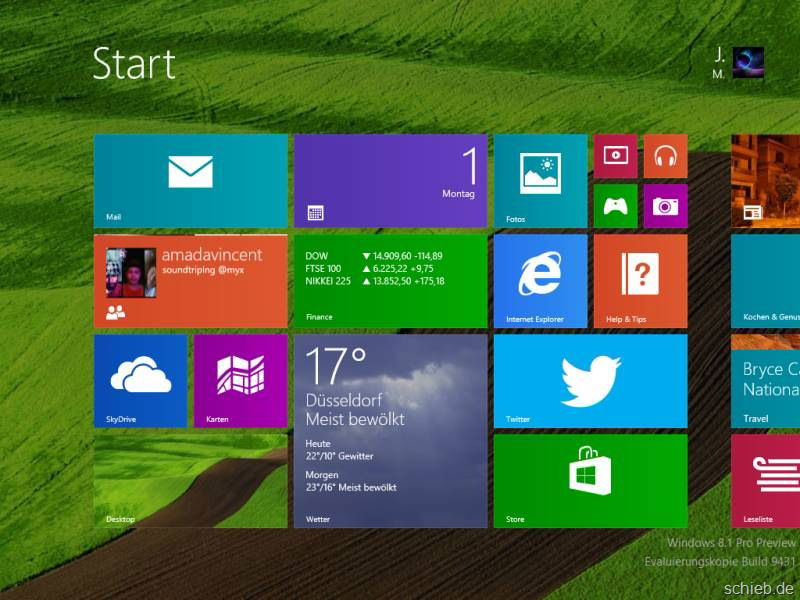Image resolution: width=800 pixels, height=600 pixels.
Task: Open the Finance tile
Action: pos(391,281)
